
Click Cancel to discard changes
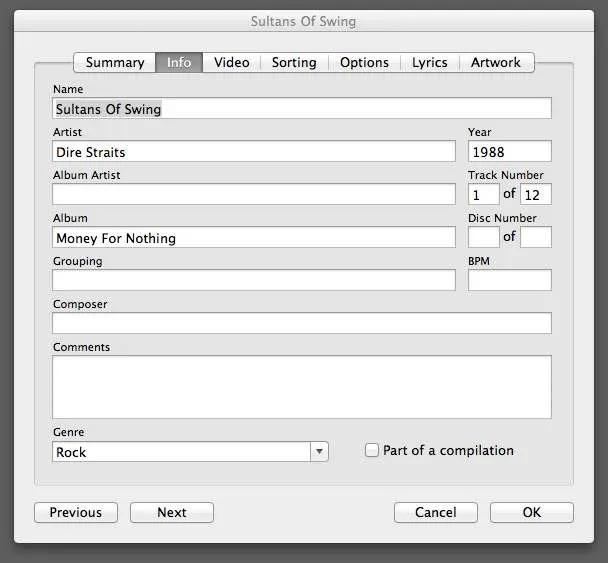[435, 512]
